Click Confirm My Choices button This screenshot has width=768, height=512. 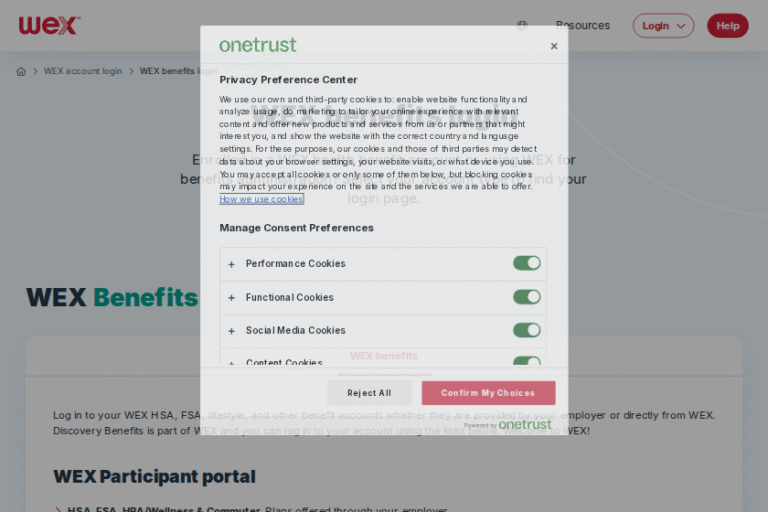point(488,393)
